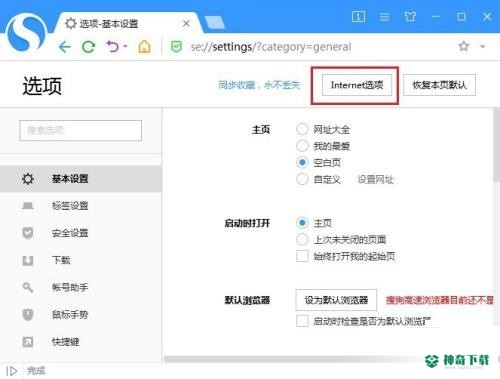Enable 始终打开我的起始页 checkbox
The height and width of the screenshot is (379, 500).
click(302, 256)
